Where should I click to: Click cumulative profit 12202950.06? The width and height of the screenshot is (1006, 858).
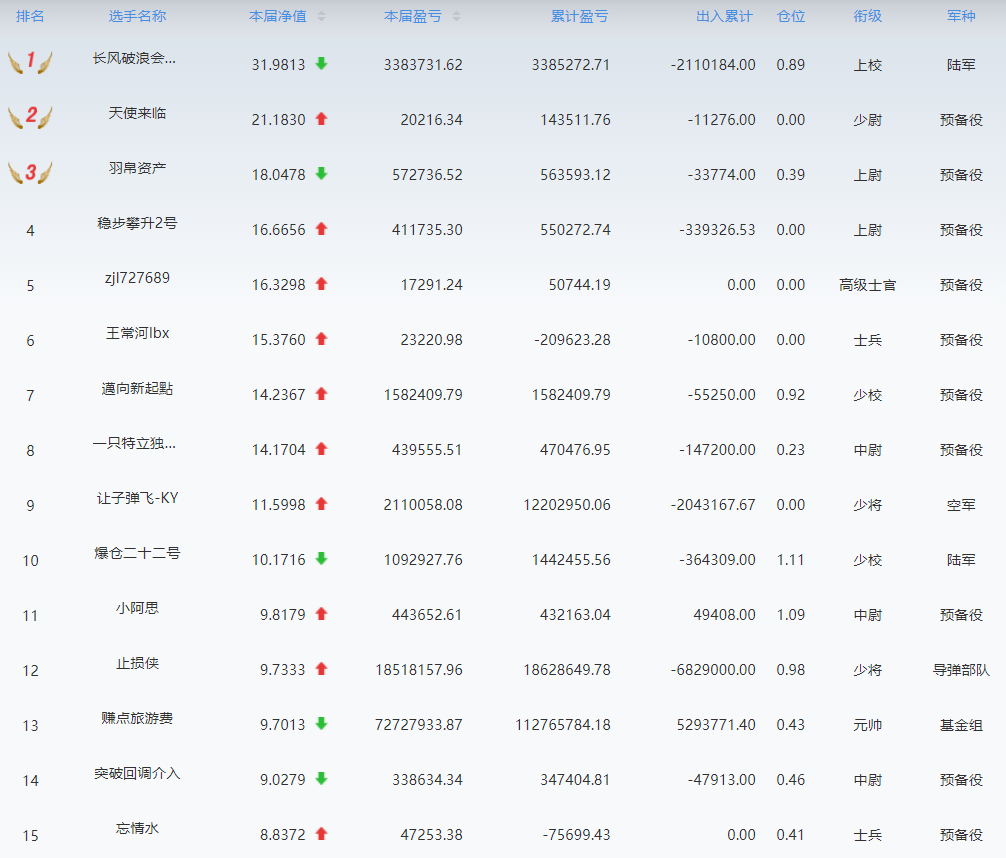click(567, 505)
